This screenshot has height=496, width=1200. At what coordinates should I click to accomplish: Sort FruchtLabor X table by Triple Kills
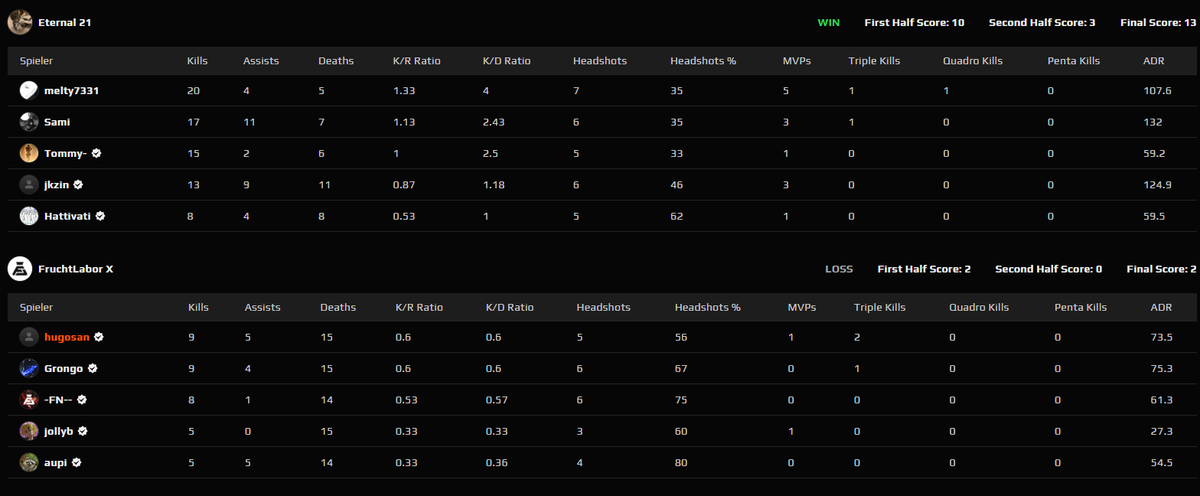[880, 307]
